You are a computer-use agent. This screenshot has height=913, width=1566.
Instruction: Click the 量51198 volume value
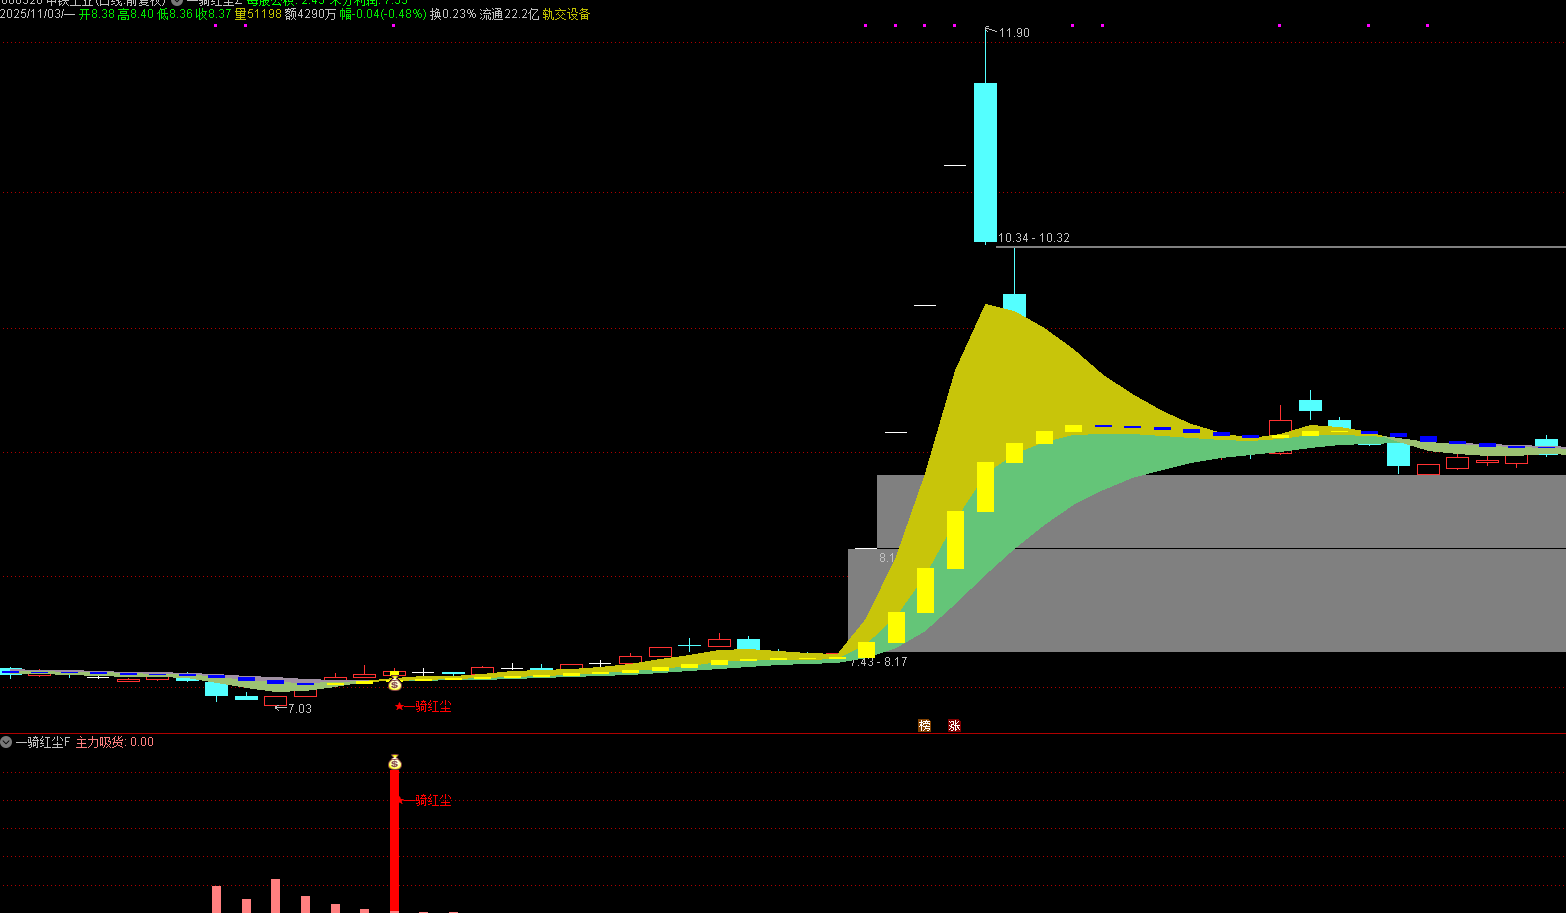pos(258,14)
